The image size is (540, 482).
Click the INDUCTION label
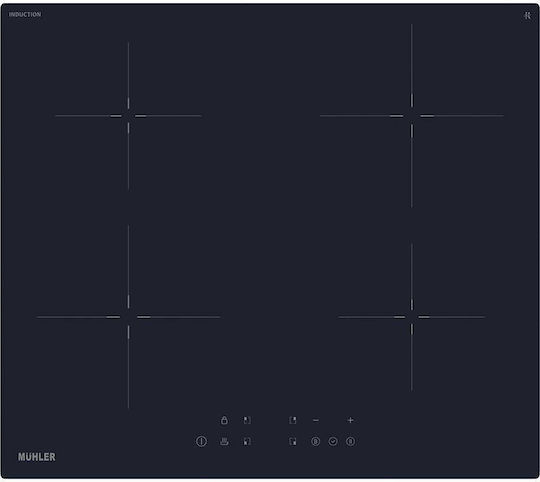click(25, 14)
